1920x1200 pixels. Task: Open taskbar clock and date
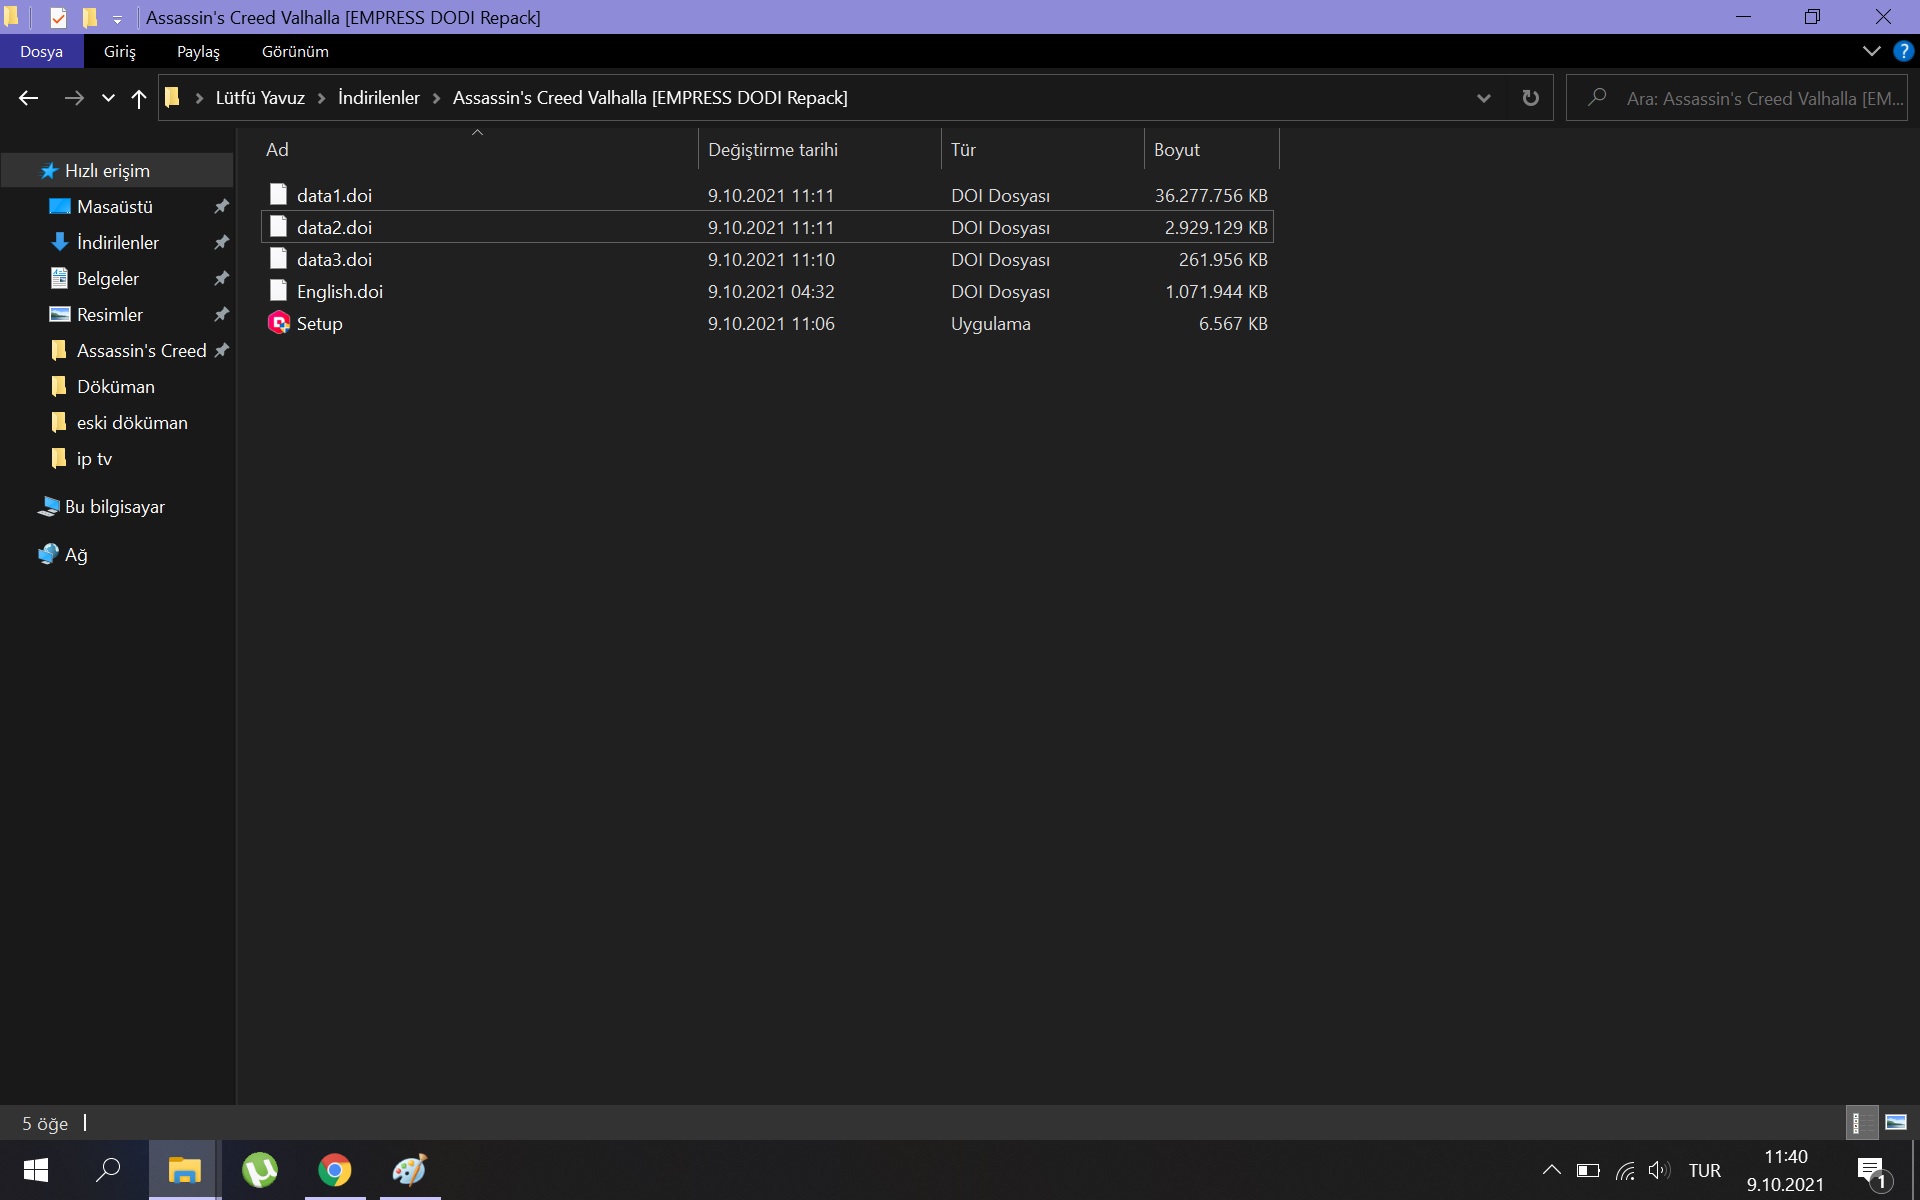point(1785,1170)
